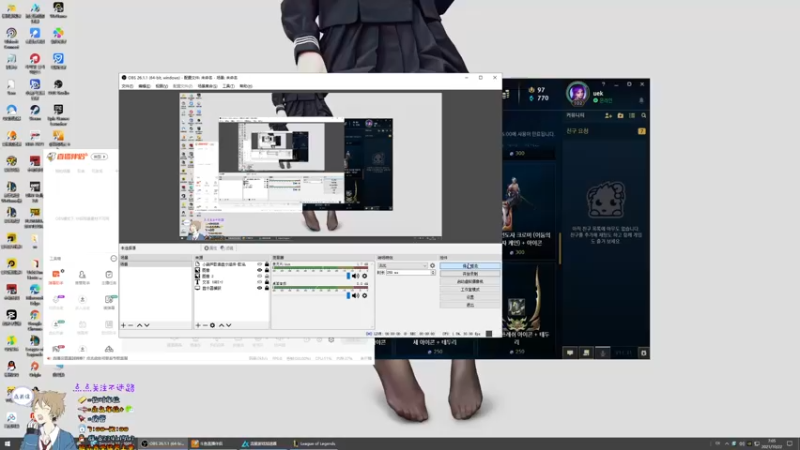This screenshot has width=800, height=450.
Task: Open the OBS Studio desktop shortcut
Action: pyautogui.click(x=58, y=87)
